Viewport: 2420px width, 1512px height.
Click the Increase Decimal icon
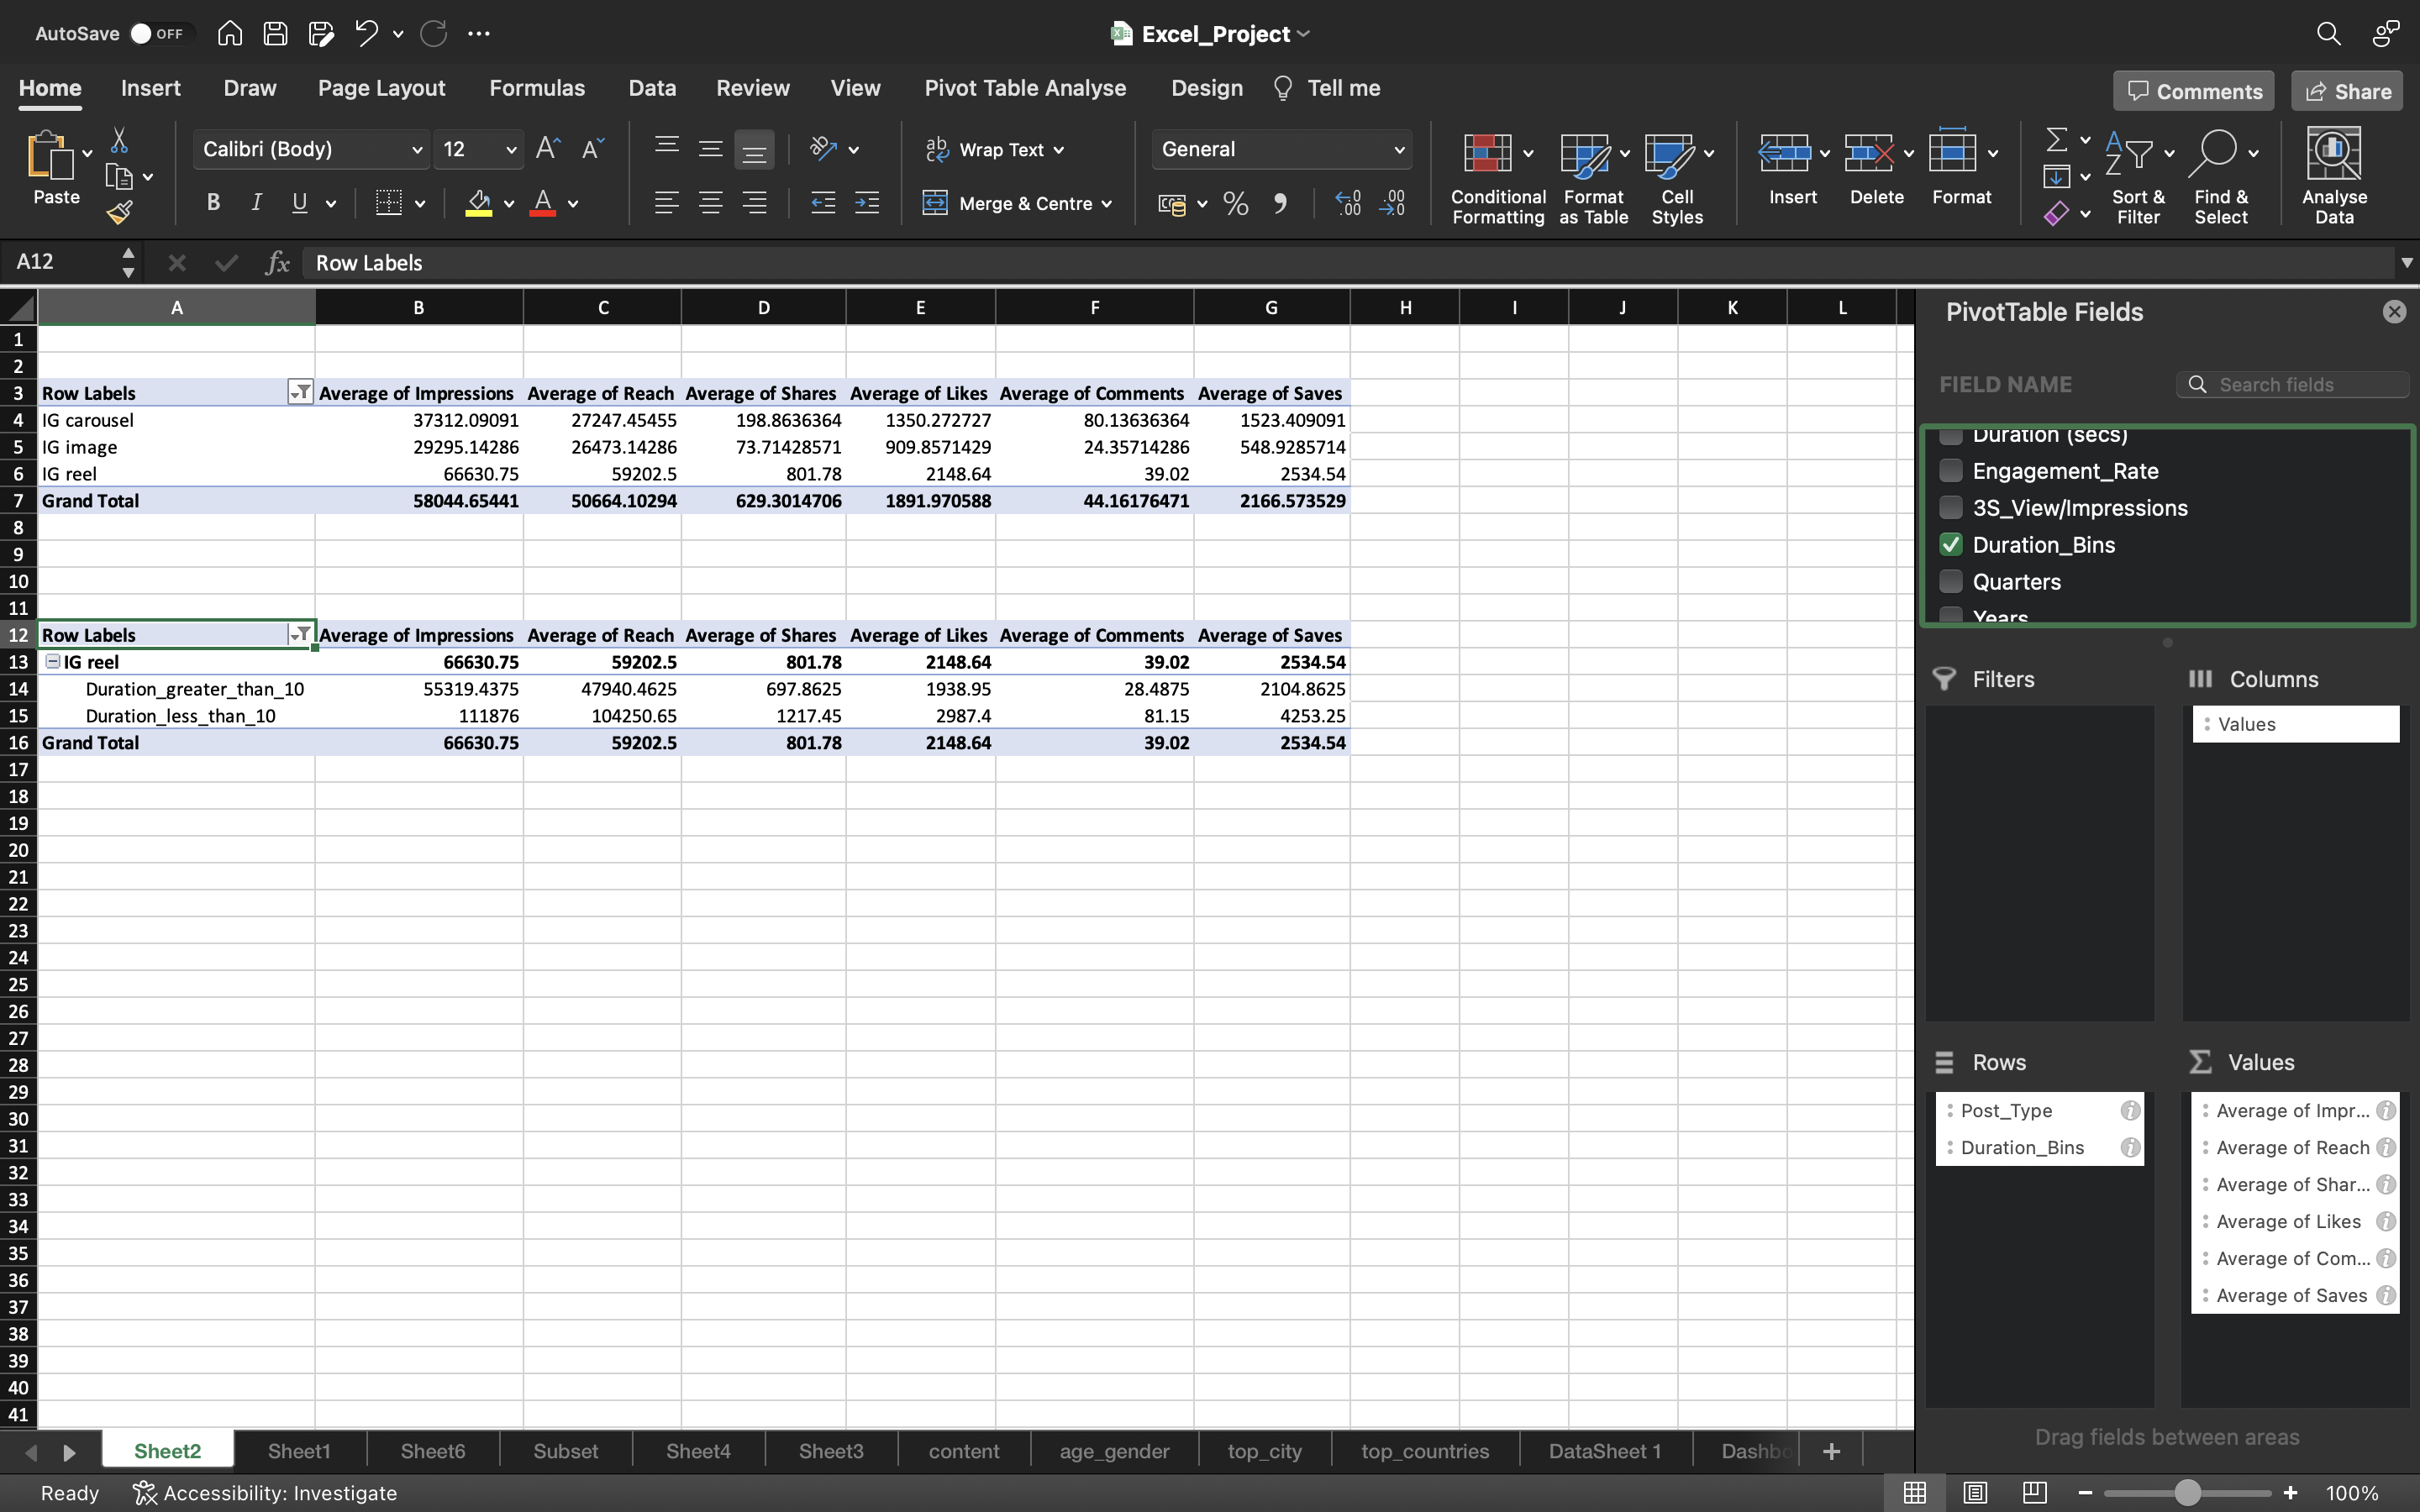(x=1348, y=204)
